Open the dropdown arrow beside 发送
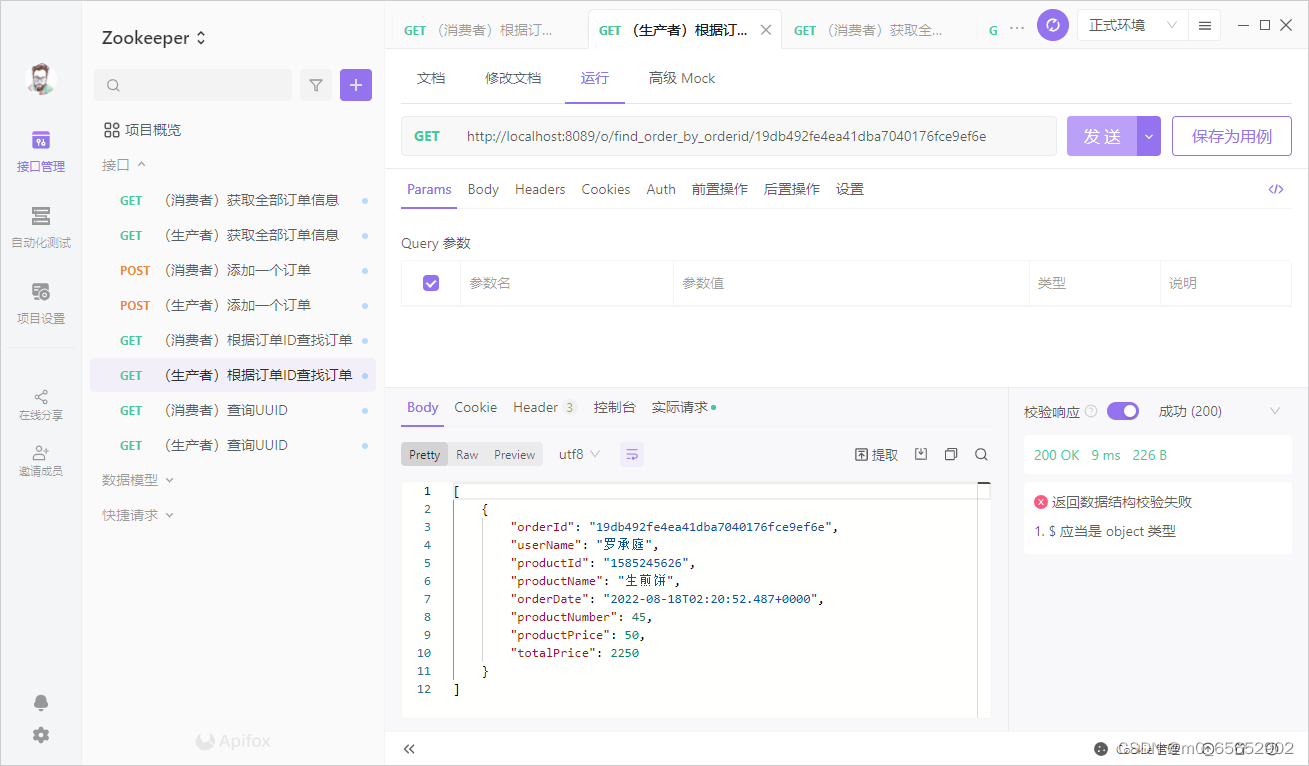 [1149, 136]
